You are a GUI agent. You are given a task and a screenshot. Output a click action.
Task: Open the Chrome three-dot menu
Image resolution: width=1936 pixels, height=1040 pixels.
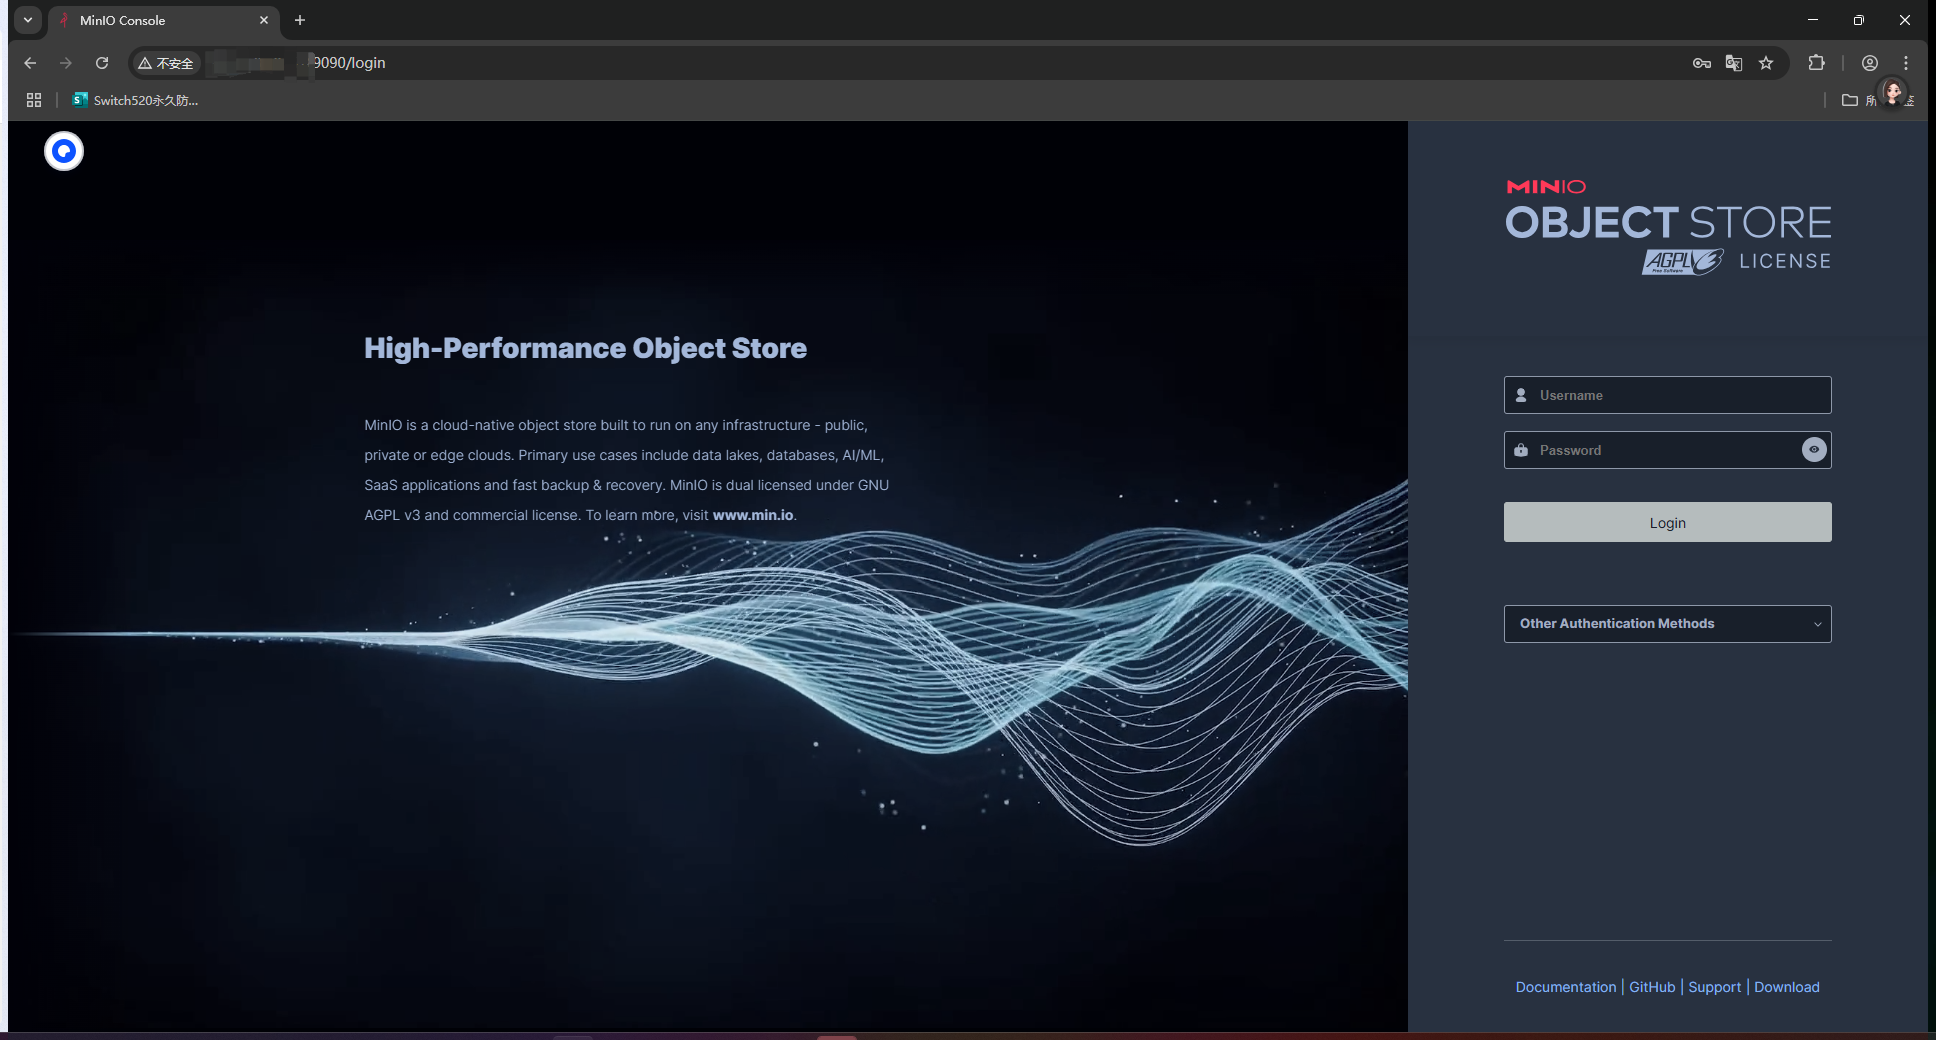1906,63
